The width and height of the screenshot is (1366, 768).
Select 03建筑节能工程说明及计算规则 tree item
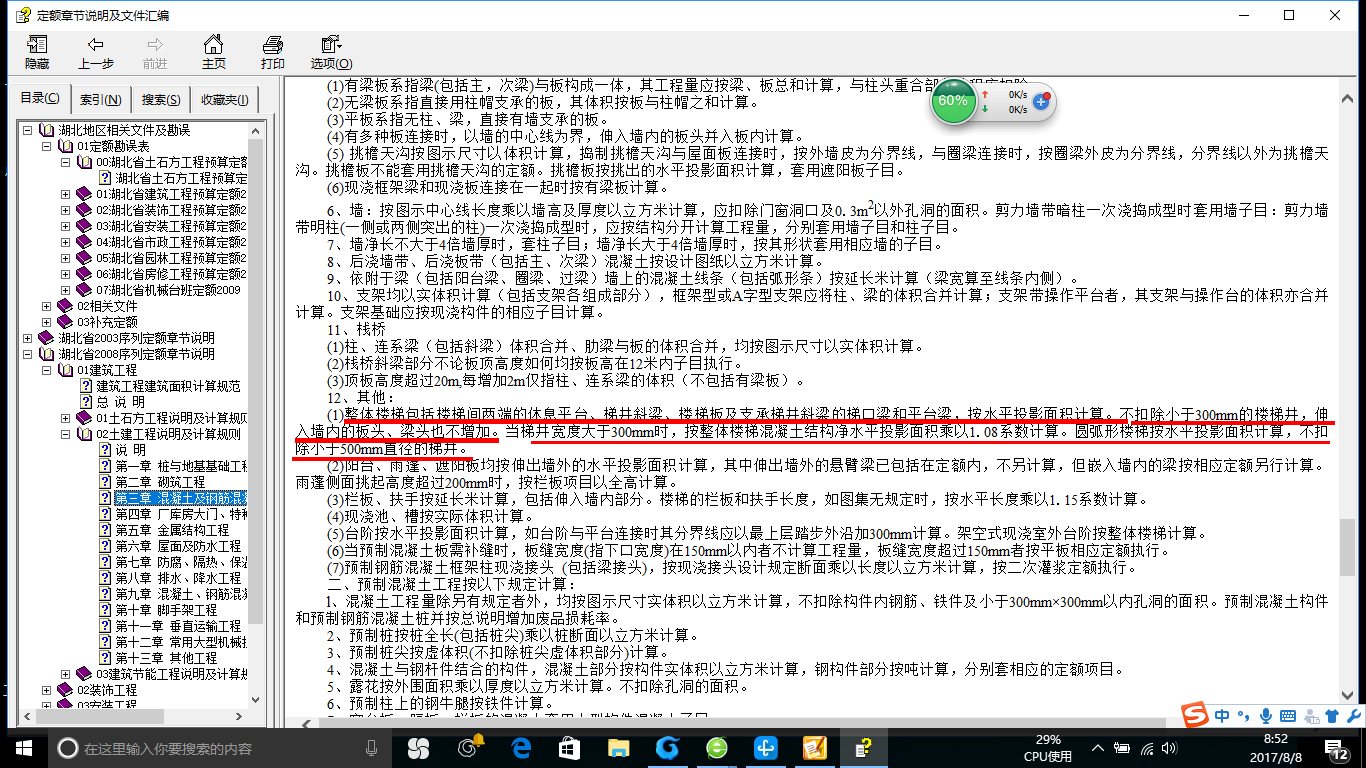171,674
